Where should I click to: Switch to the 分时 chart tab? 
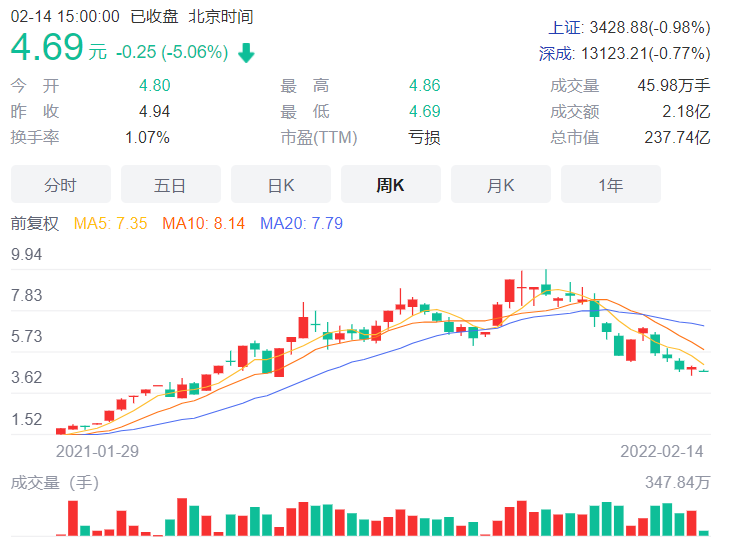coord(61,185)
